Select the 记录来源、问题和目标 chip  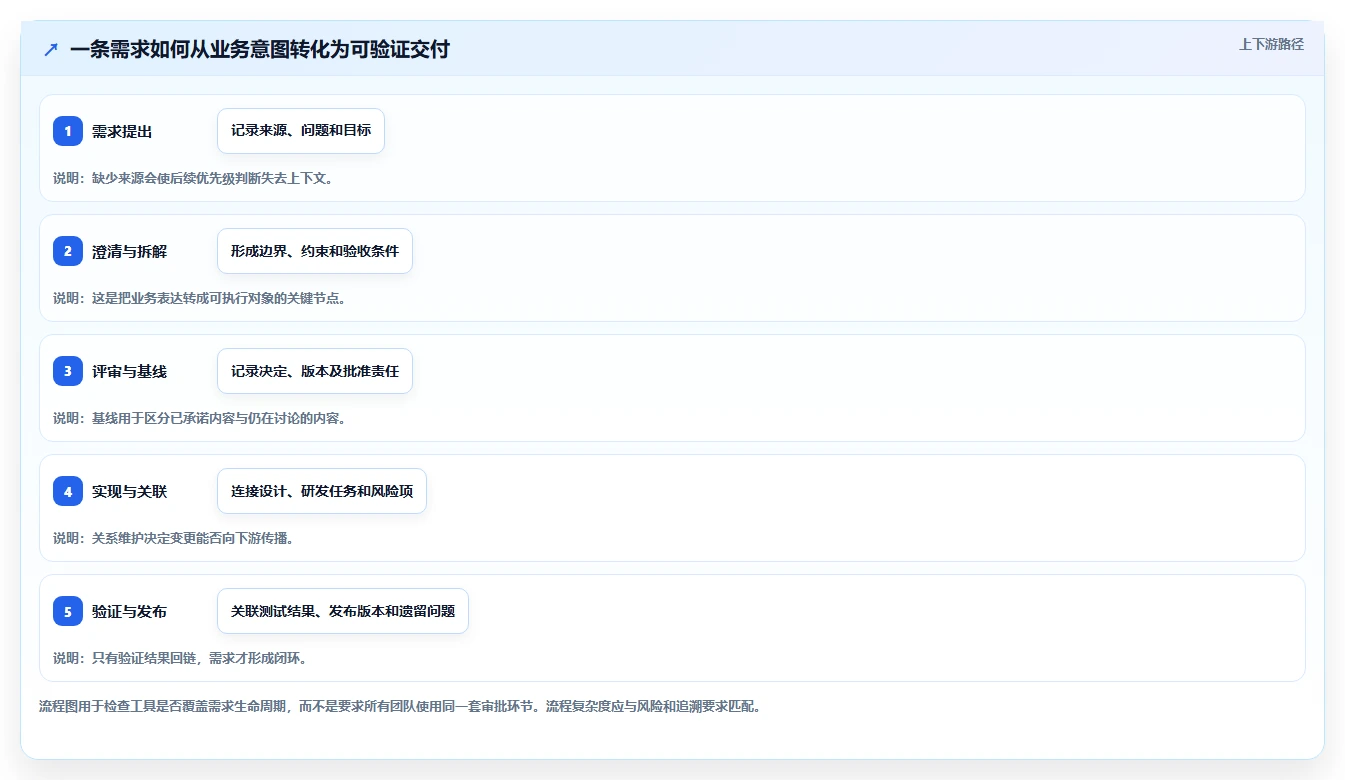click(x=301, y=131)
